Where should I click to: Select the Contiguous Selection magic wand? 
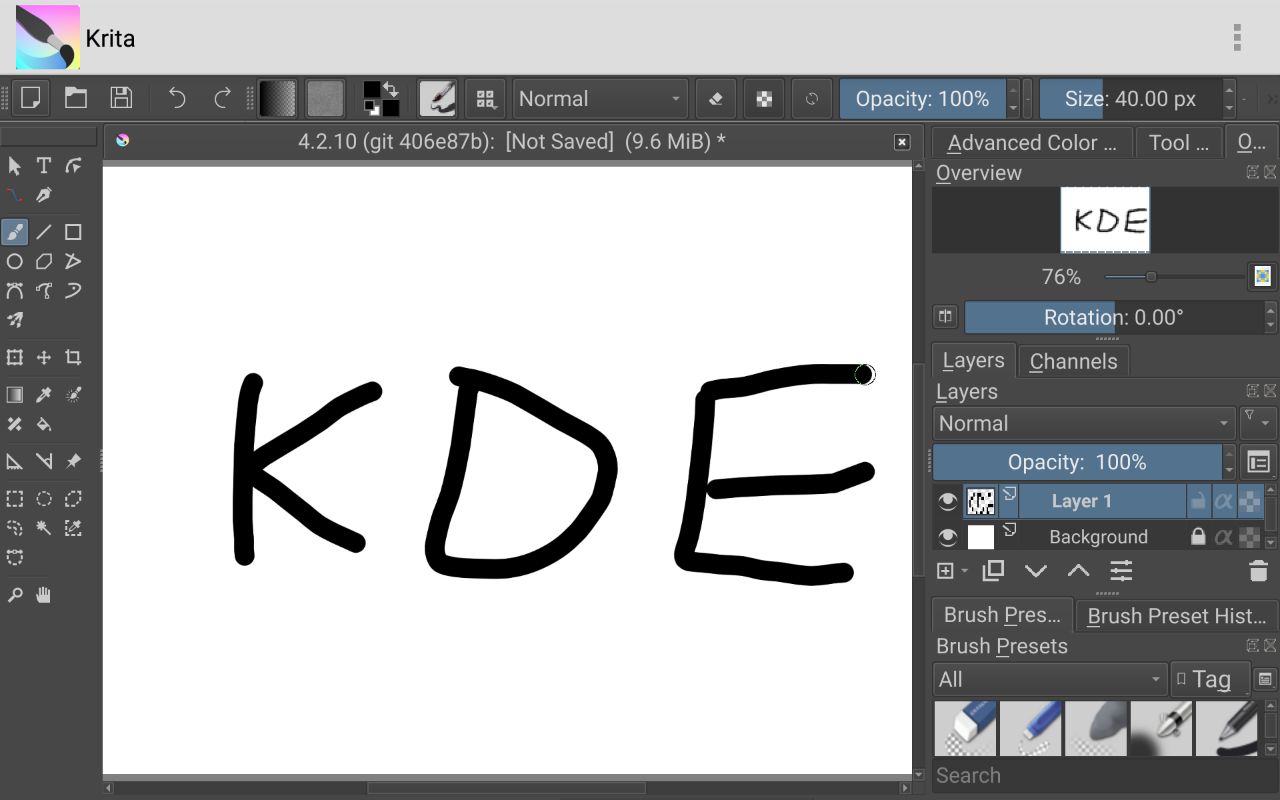[44, 528]
